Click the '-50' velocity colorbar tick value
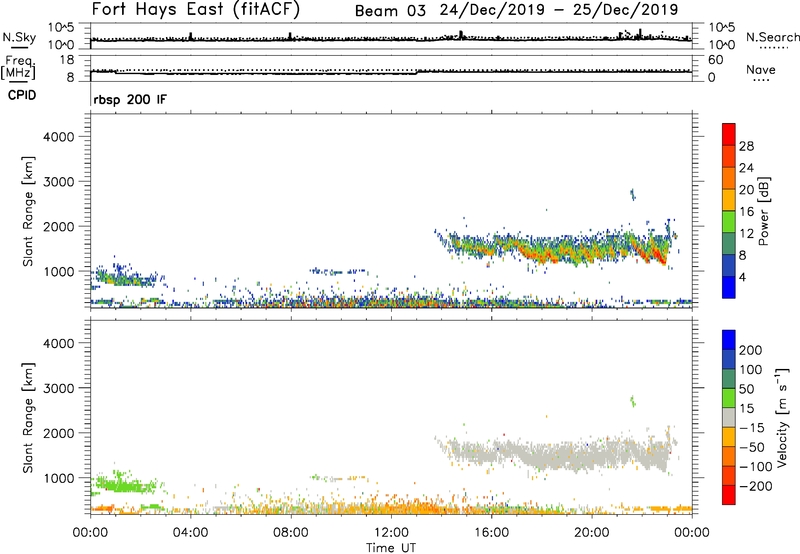Image resolution: width=800 pixels, height=554 pixels. 753,447
